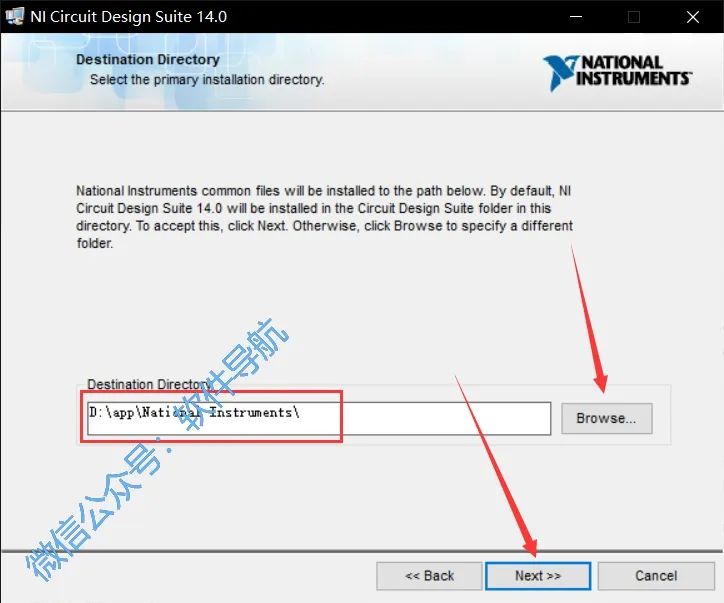Click the maximize button in title bar
This screenshot has width=724, height=603.
tap(634, 17)
